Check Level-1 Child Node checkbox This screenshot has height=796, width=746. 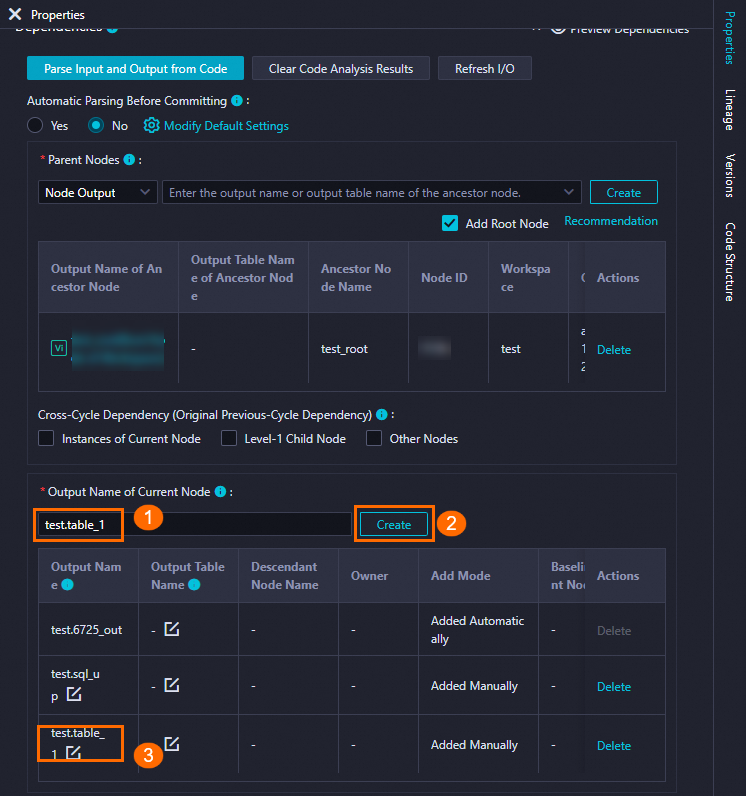point(229,438)
